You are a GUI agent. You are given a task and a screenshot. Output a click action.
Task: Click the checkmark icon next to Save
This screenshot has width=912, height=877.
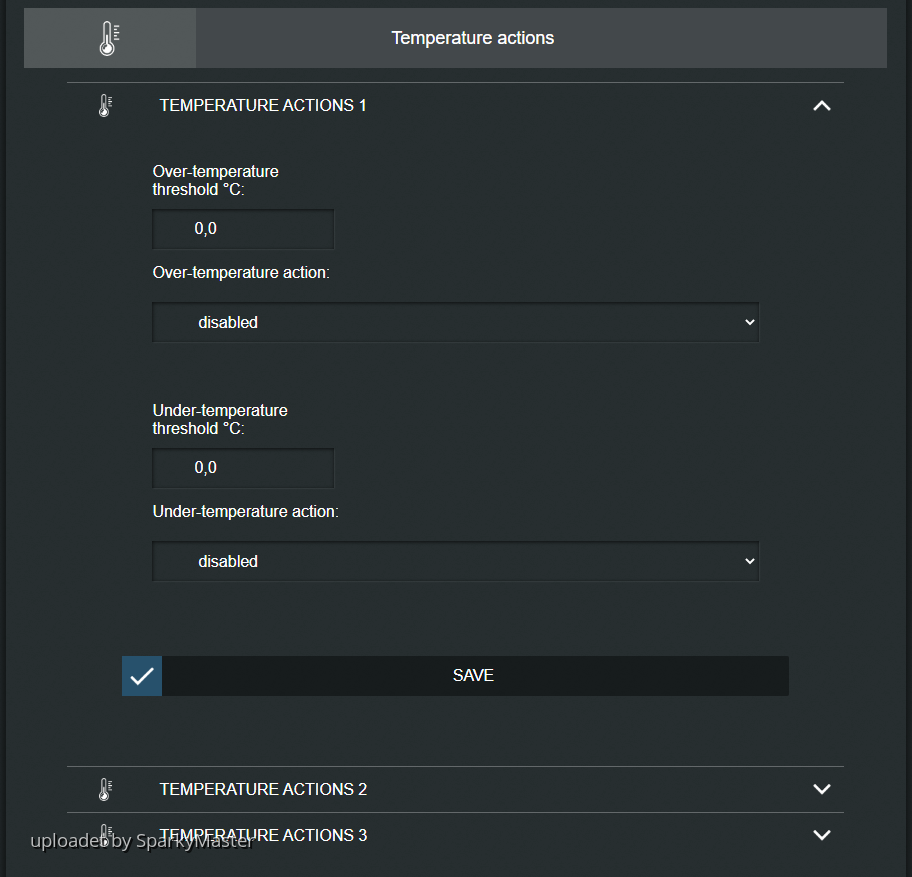point(142,676)
